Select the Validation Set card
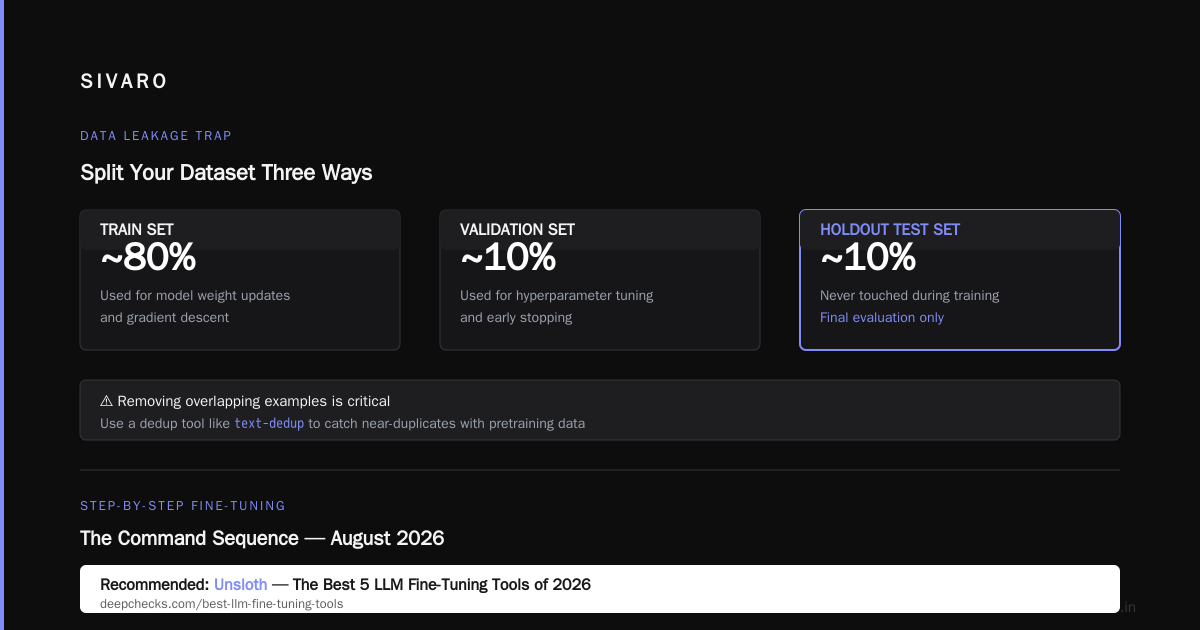 (600, 280)
